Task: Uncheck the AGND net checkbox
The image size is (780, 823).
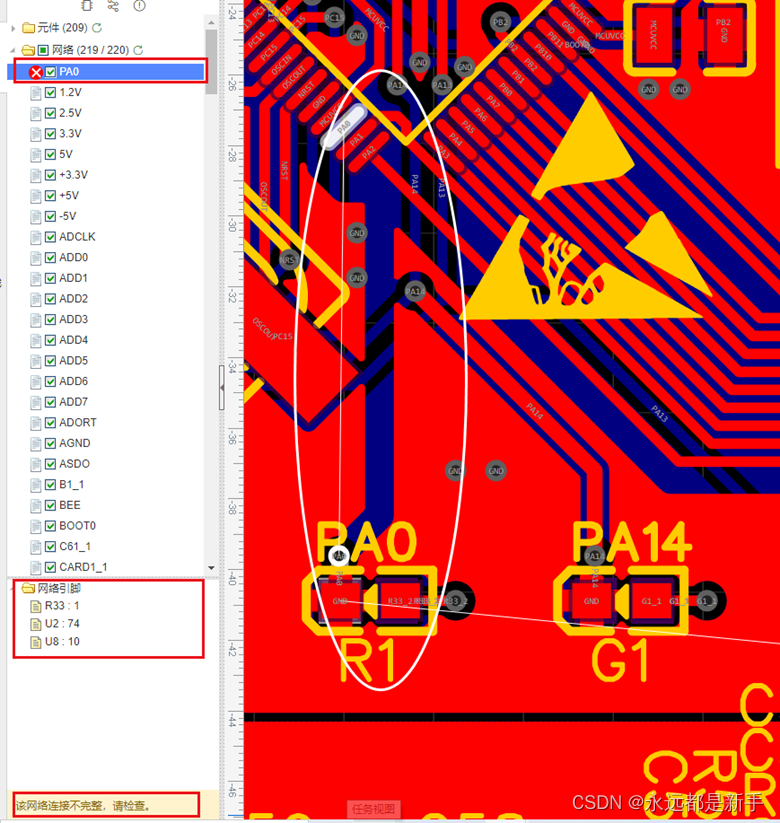Action: pyautogui.click(x=50, y=444)
